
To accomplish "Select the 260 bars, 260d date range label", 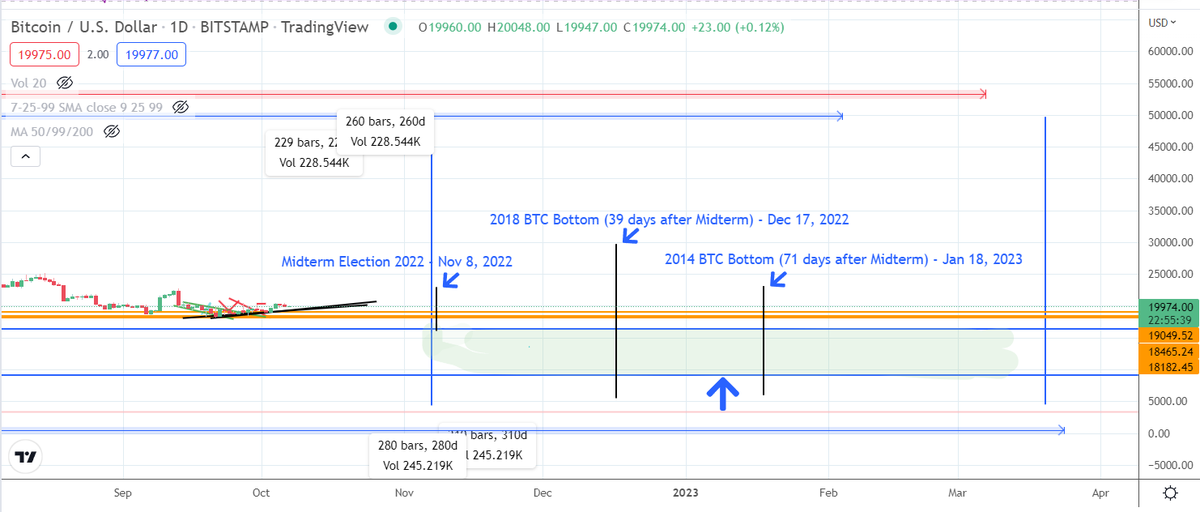I will coord(386,131).
